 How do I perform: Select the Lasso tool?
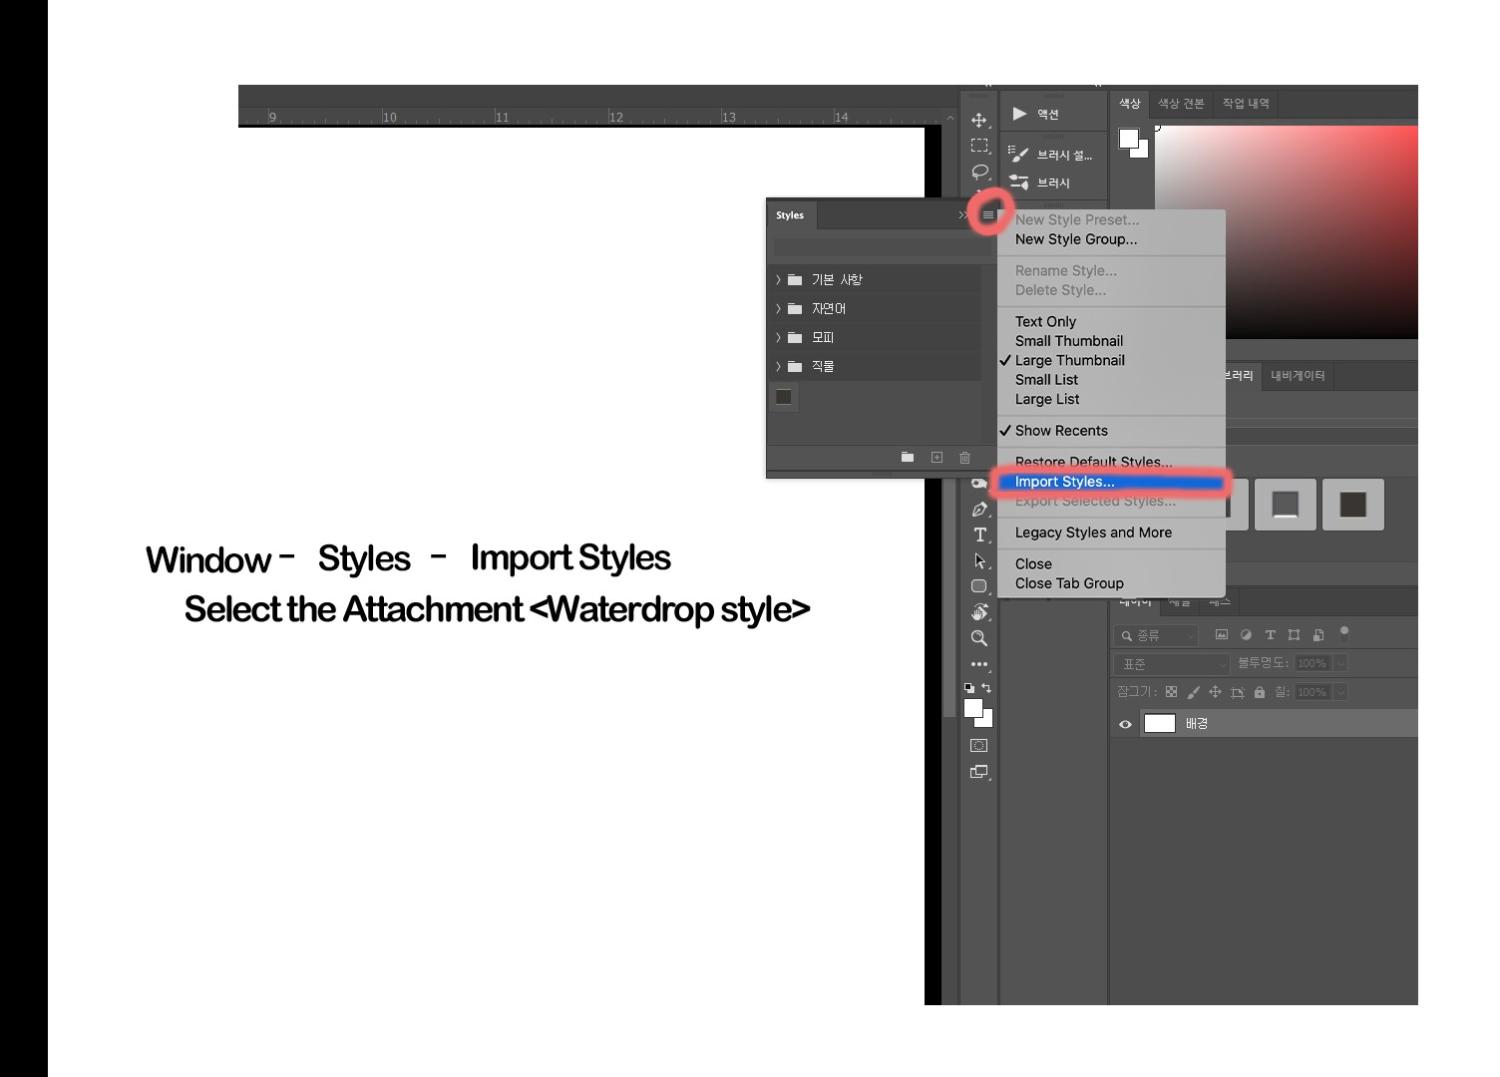[979, 172]
